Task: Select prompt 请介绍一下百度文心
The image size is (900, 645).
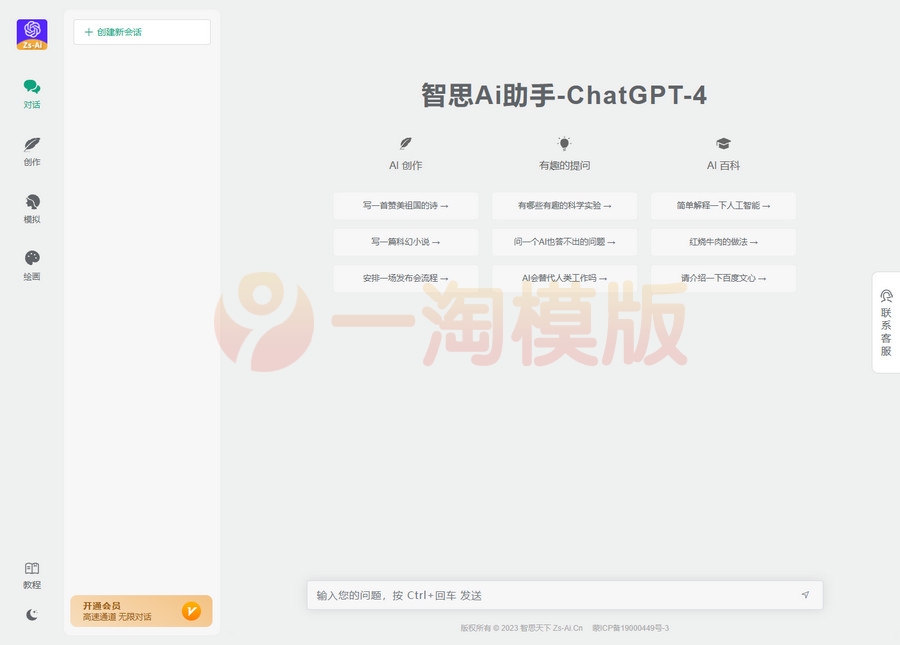Action: point(723,278)
